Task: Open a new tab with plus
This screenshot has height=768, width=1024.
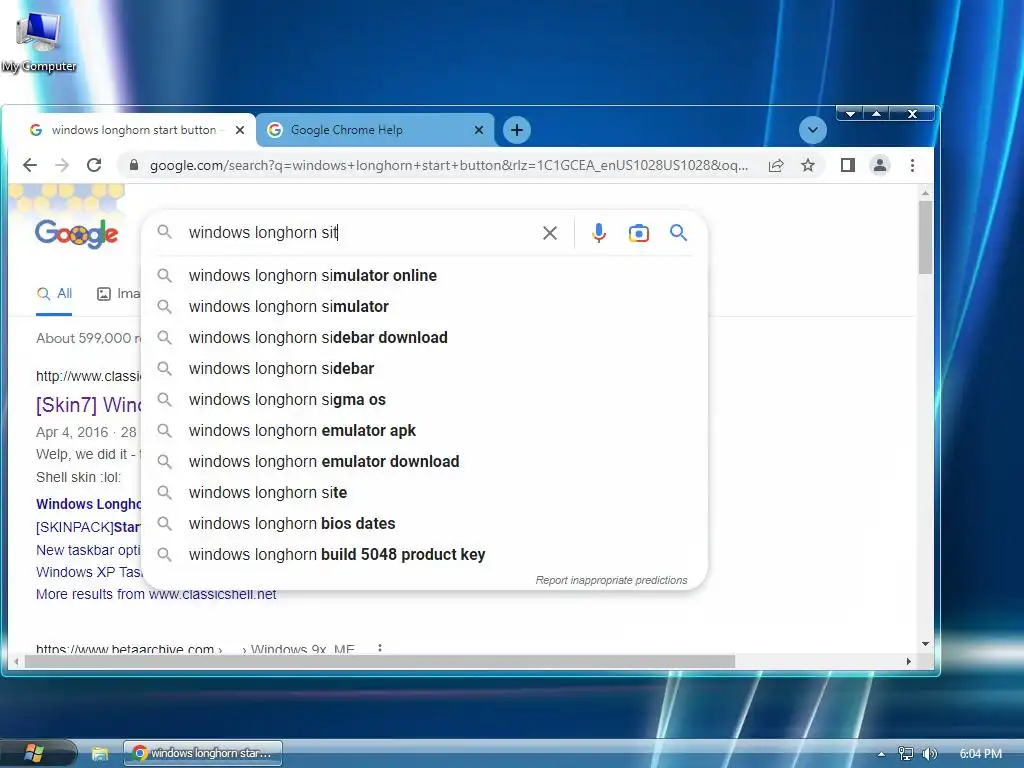Action: click(x=517, y=130)
